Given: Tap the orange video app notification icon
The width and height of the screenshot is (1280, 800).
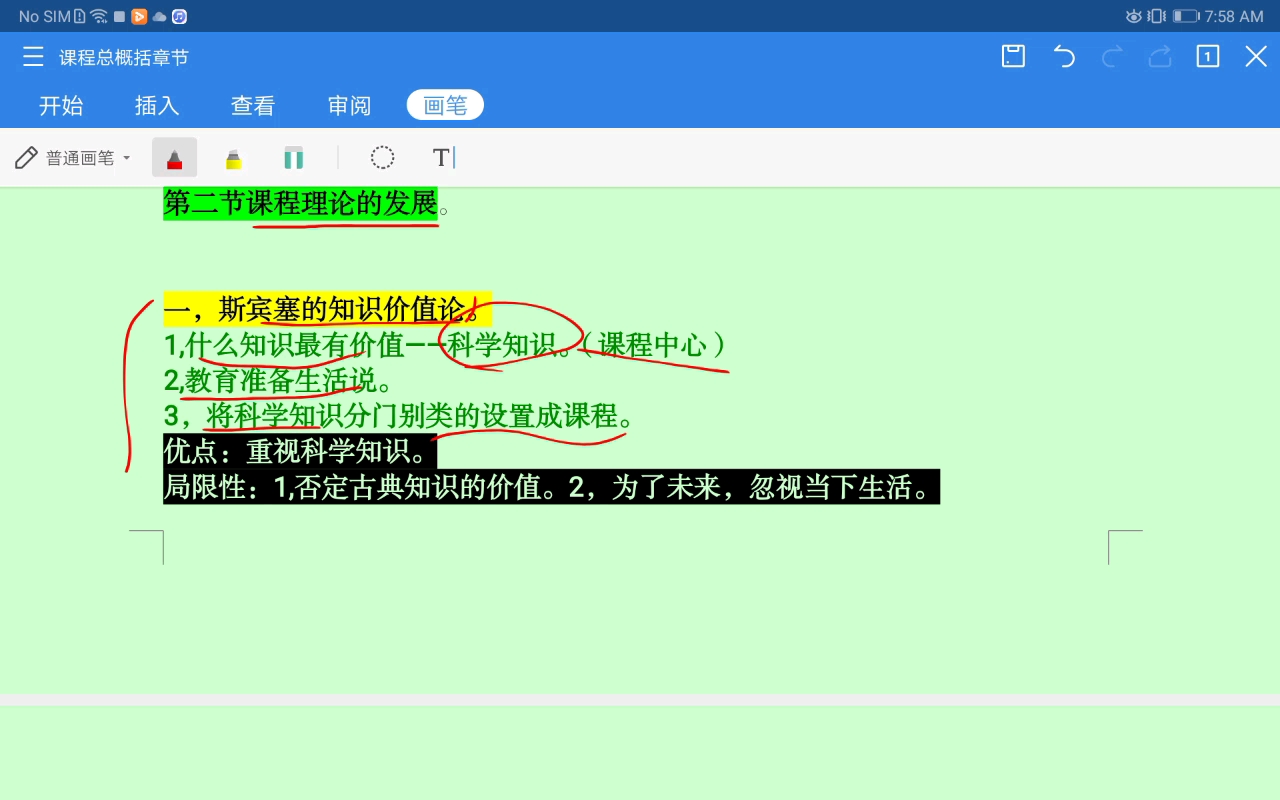Looking at the screenshot, I should click(x=139, y=16).
